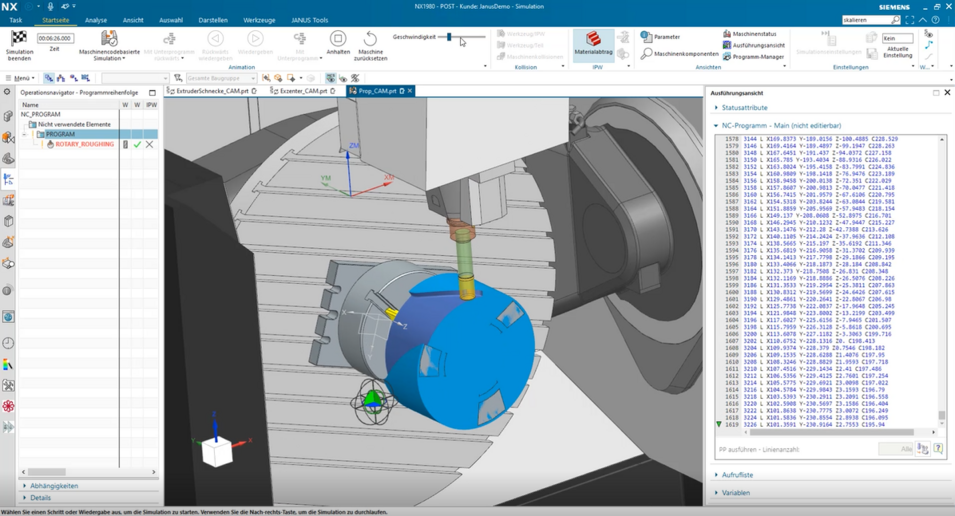The width and height of the screenshot is (955, 516).
Task: Open the Darstellen ribbon tab
Action: click(213, 20)
